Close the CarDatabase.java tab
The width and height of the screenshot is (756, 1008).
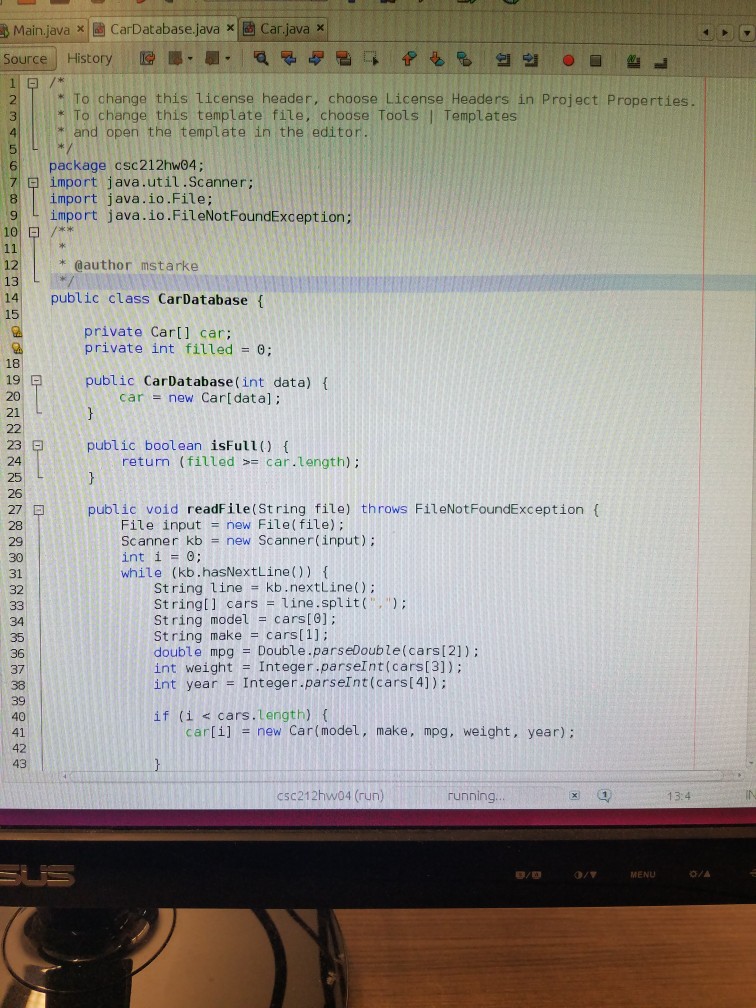click(x=230, y=28)
